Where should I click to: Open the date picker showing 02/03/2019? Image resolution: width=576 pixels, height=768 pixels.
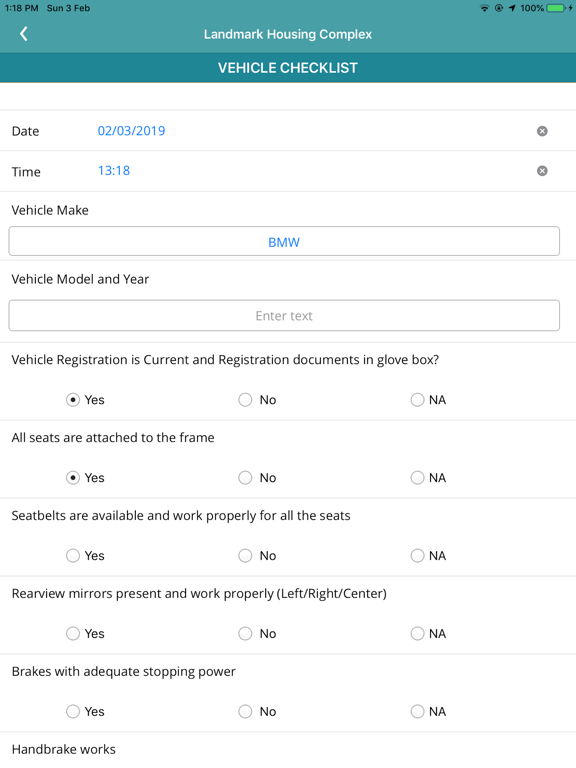(131, 131)
